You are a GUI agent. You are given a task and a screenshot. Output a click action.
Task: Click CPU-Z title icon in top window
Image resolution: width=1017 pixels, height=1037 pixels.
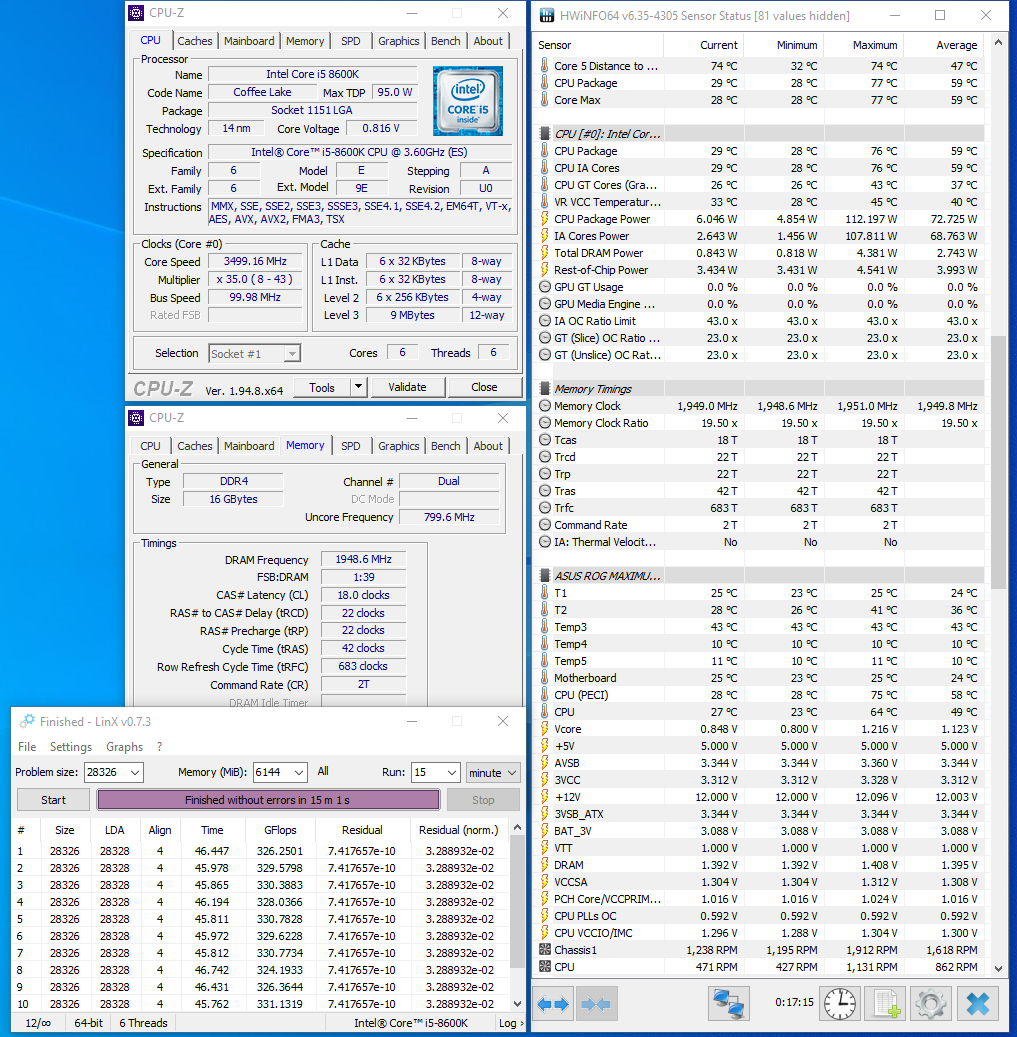click(x=136, y=13)
